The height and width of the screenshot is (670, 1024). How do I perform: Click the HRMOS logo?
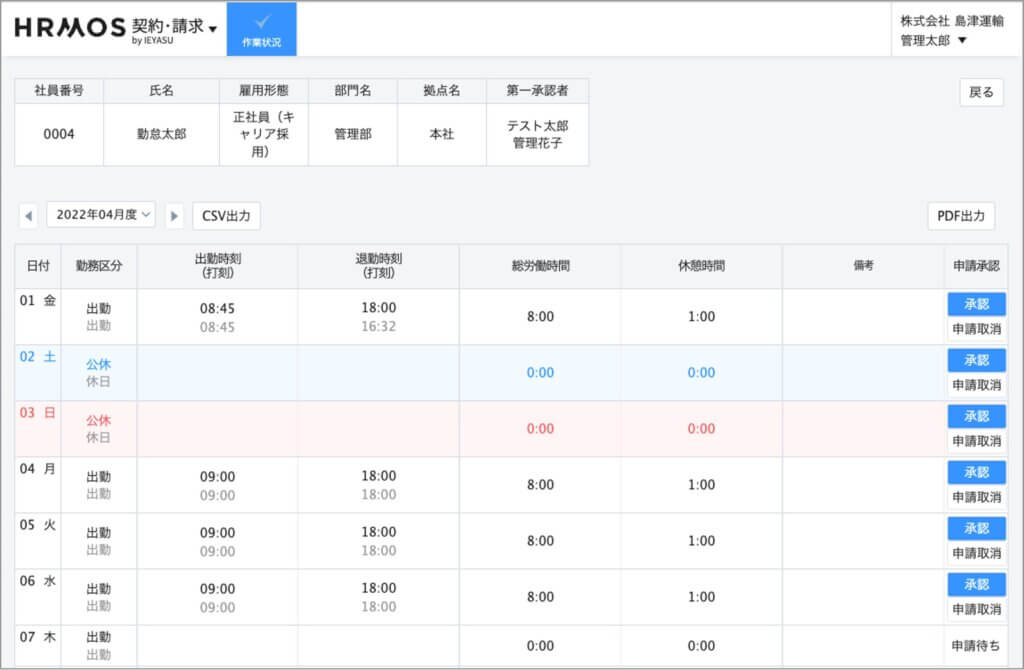[x=70, y=27]
